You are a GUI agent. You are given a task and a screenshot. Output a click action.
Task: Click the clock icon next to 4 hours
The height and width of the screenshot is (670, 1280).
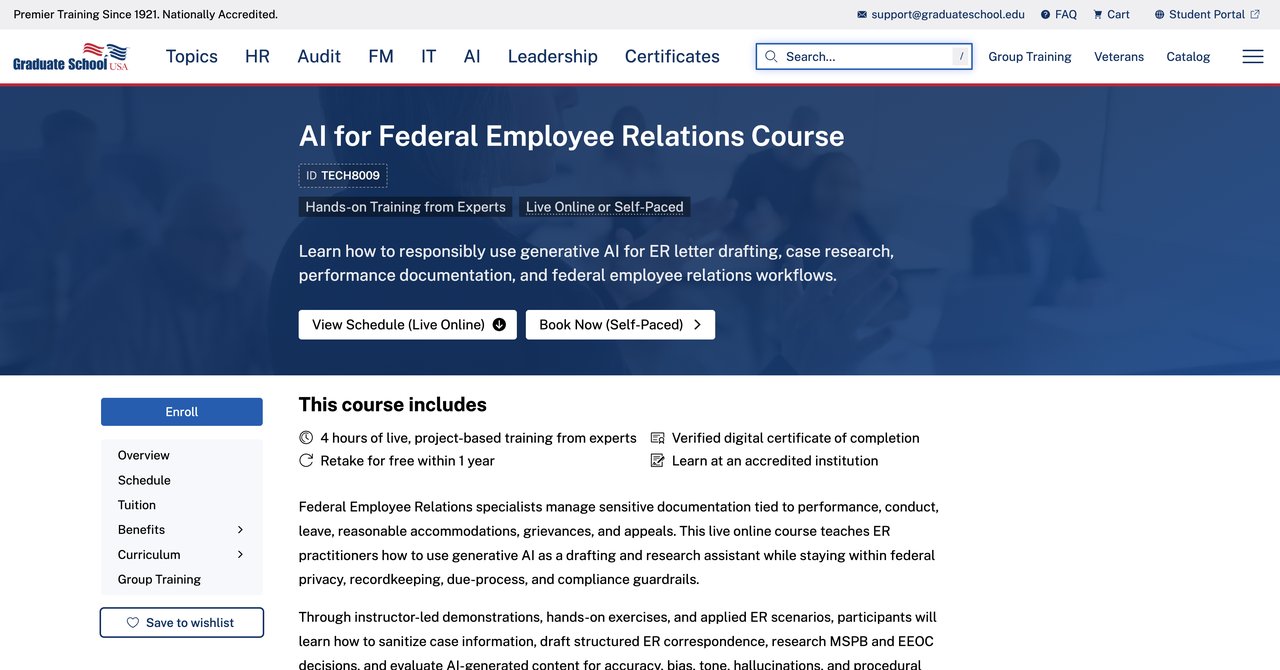click(x=306, y=438)
